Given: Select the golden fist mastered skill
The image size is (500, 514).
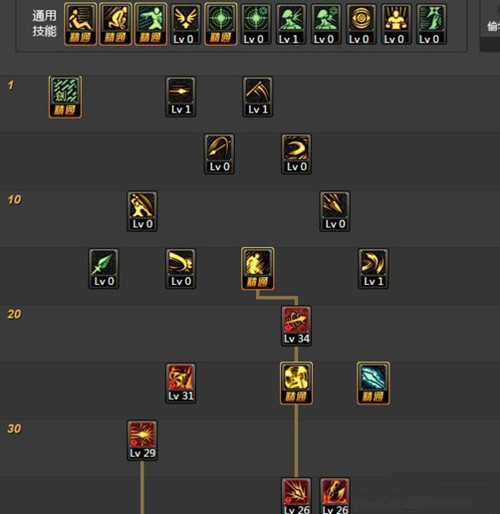Looking at the screenshot, I should point(296,383).
